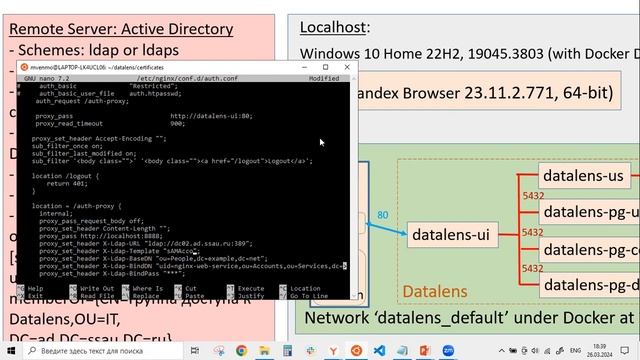
Task: Open the volume tray icon
Action: (x=535, y=351)
